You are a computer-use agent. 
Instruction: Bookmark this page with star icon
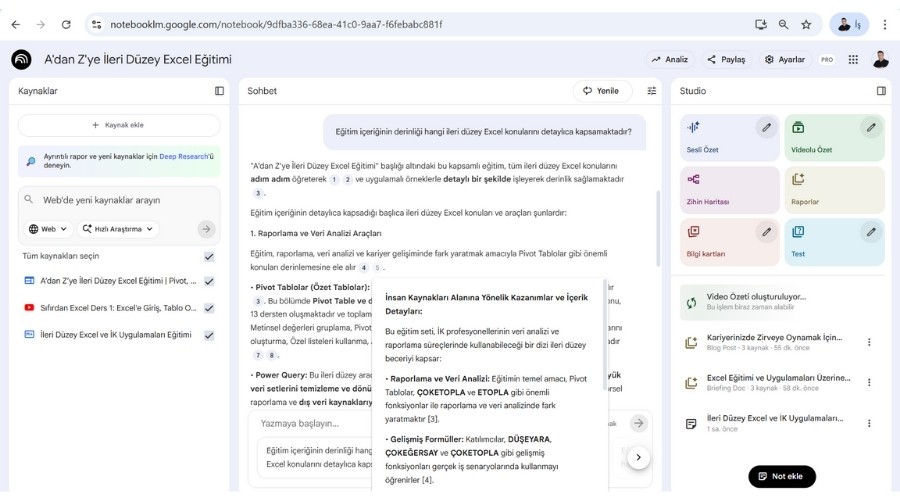click(806, 24)
